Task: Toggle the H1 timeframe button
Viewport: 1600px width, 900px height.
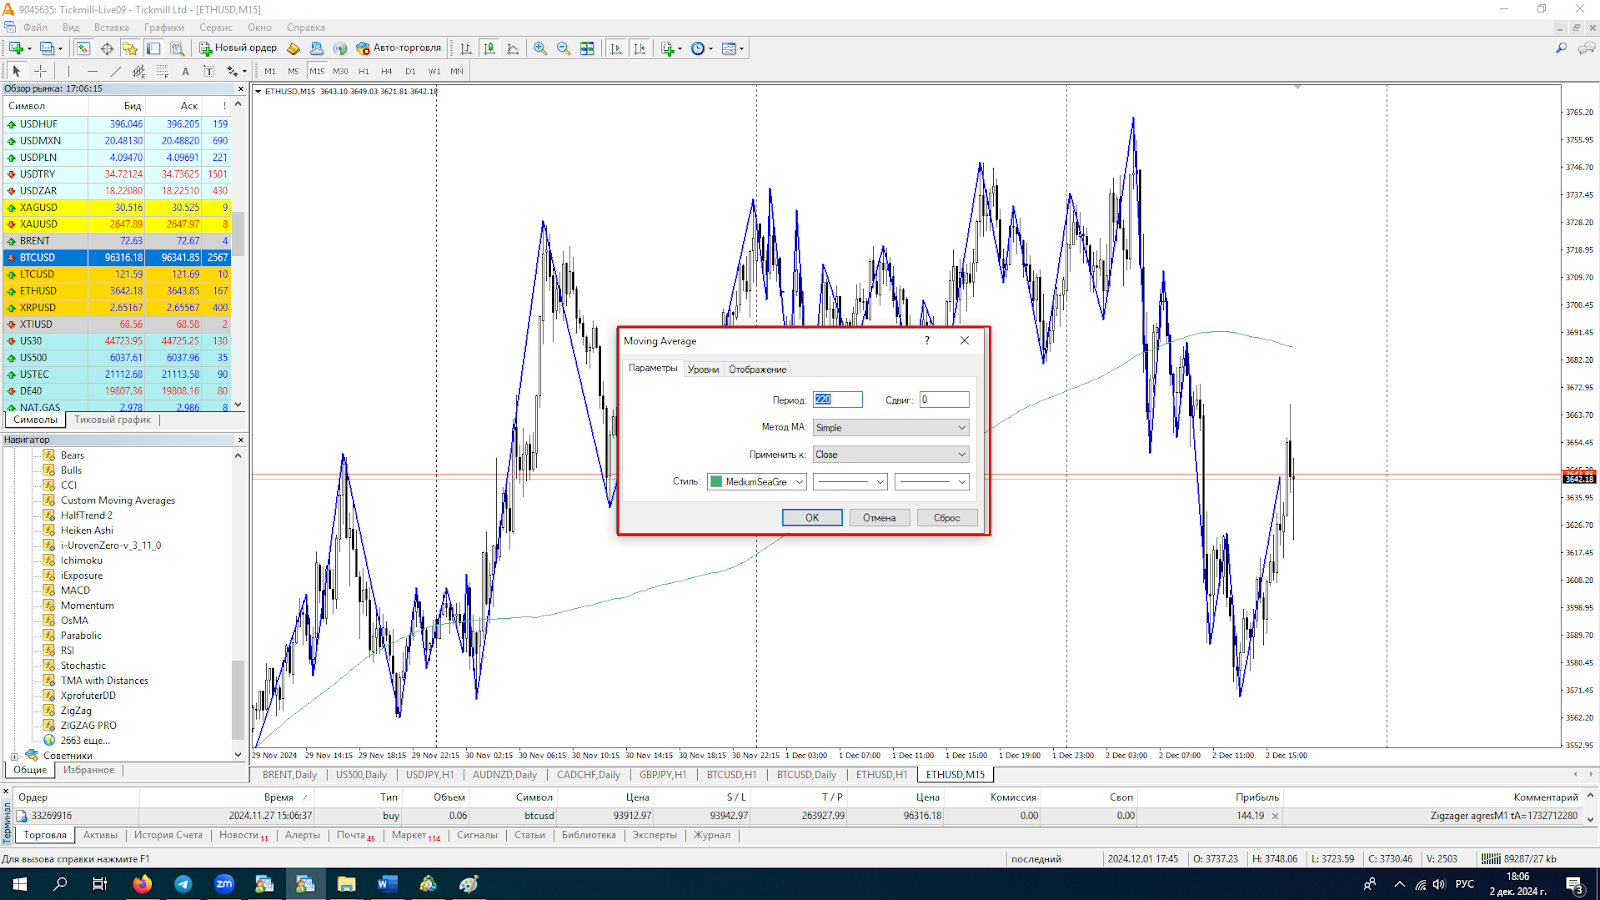Action: [x=363, y=71]
